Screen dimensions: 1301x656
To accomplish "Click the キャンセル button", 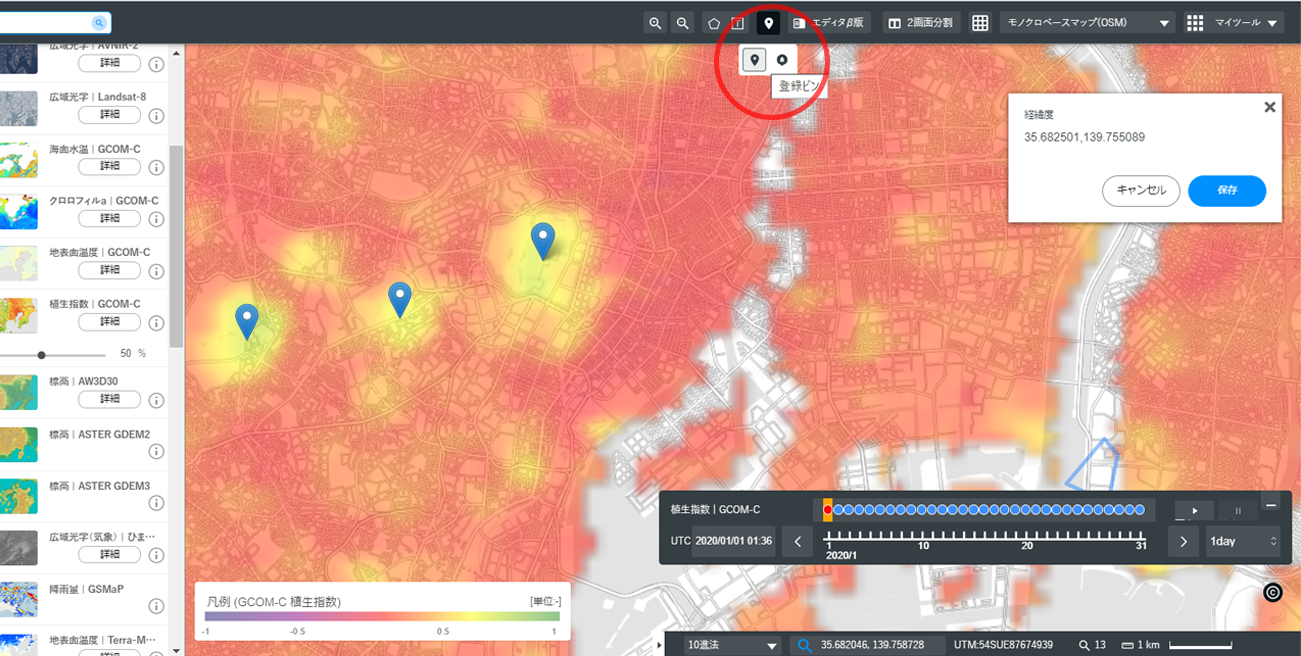I will click(x=1141, y=191).
